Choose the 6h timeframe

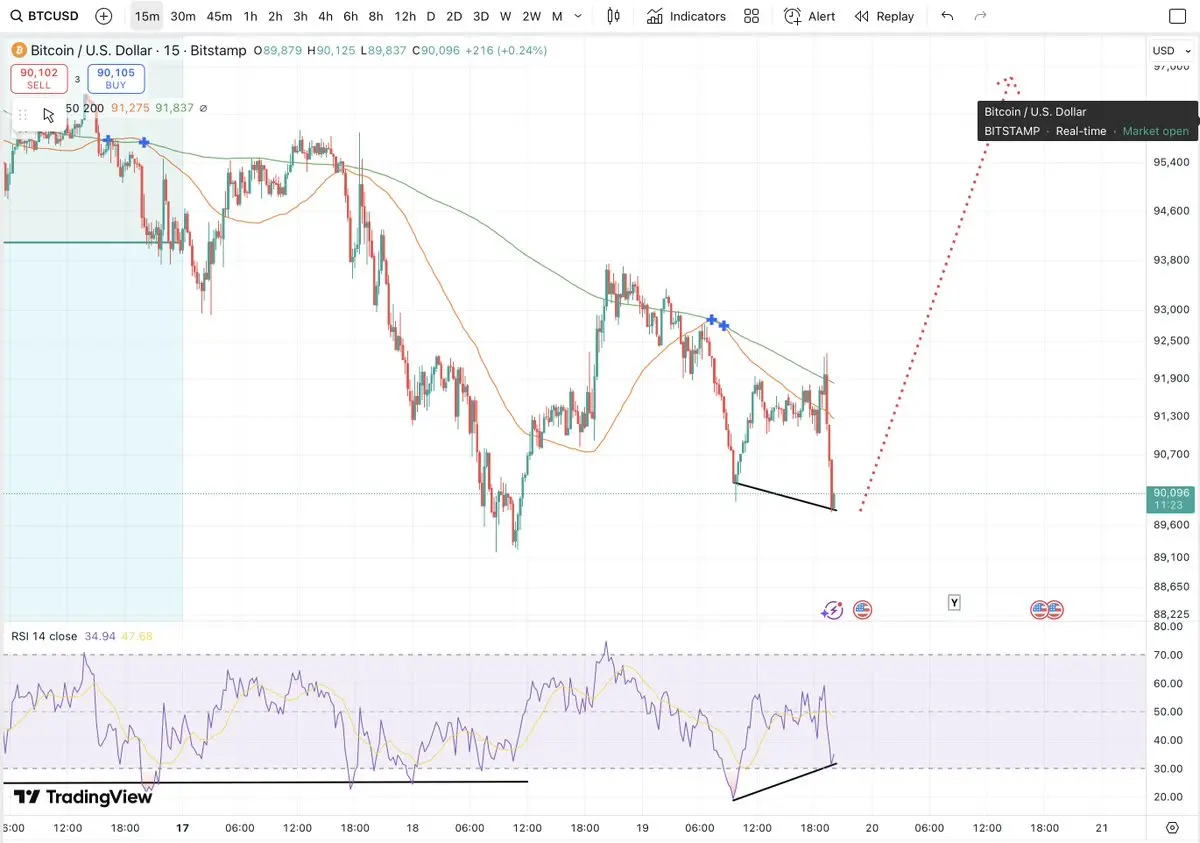pyautogui.click(x=350, y=16)
